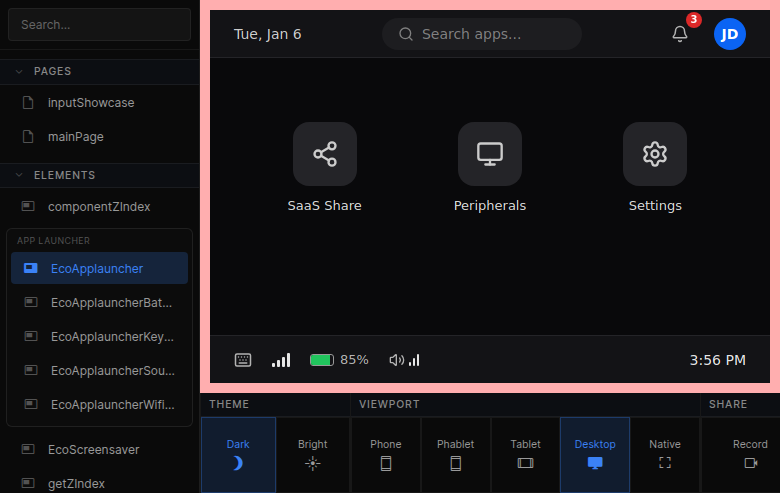Open the JD user avatar
Viewport: 780px width, 493px height.
730,34
